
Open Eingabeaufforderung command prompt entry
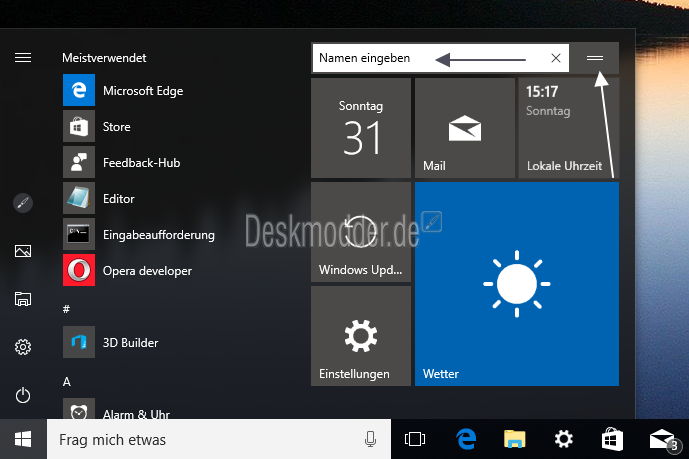point(139,235)
